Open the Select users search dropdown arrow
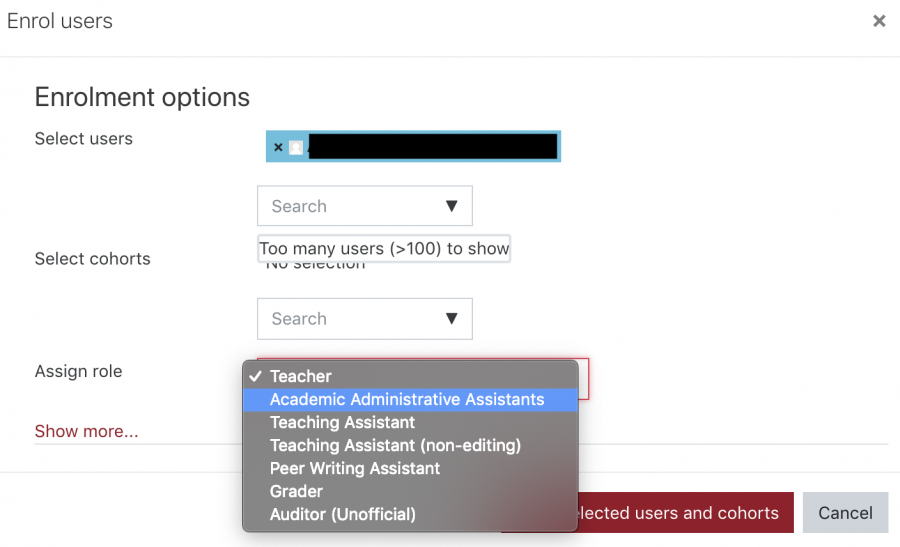900x547 pixels. 452,206
